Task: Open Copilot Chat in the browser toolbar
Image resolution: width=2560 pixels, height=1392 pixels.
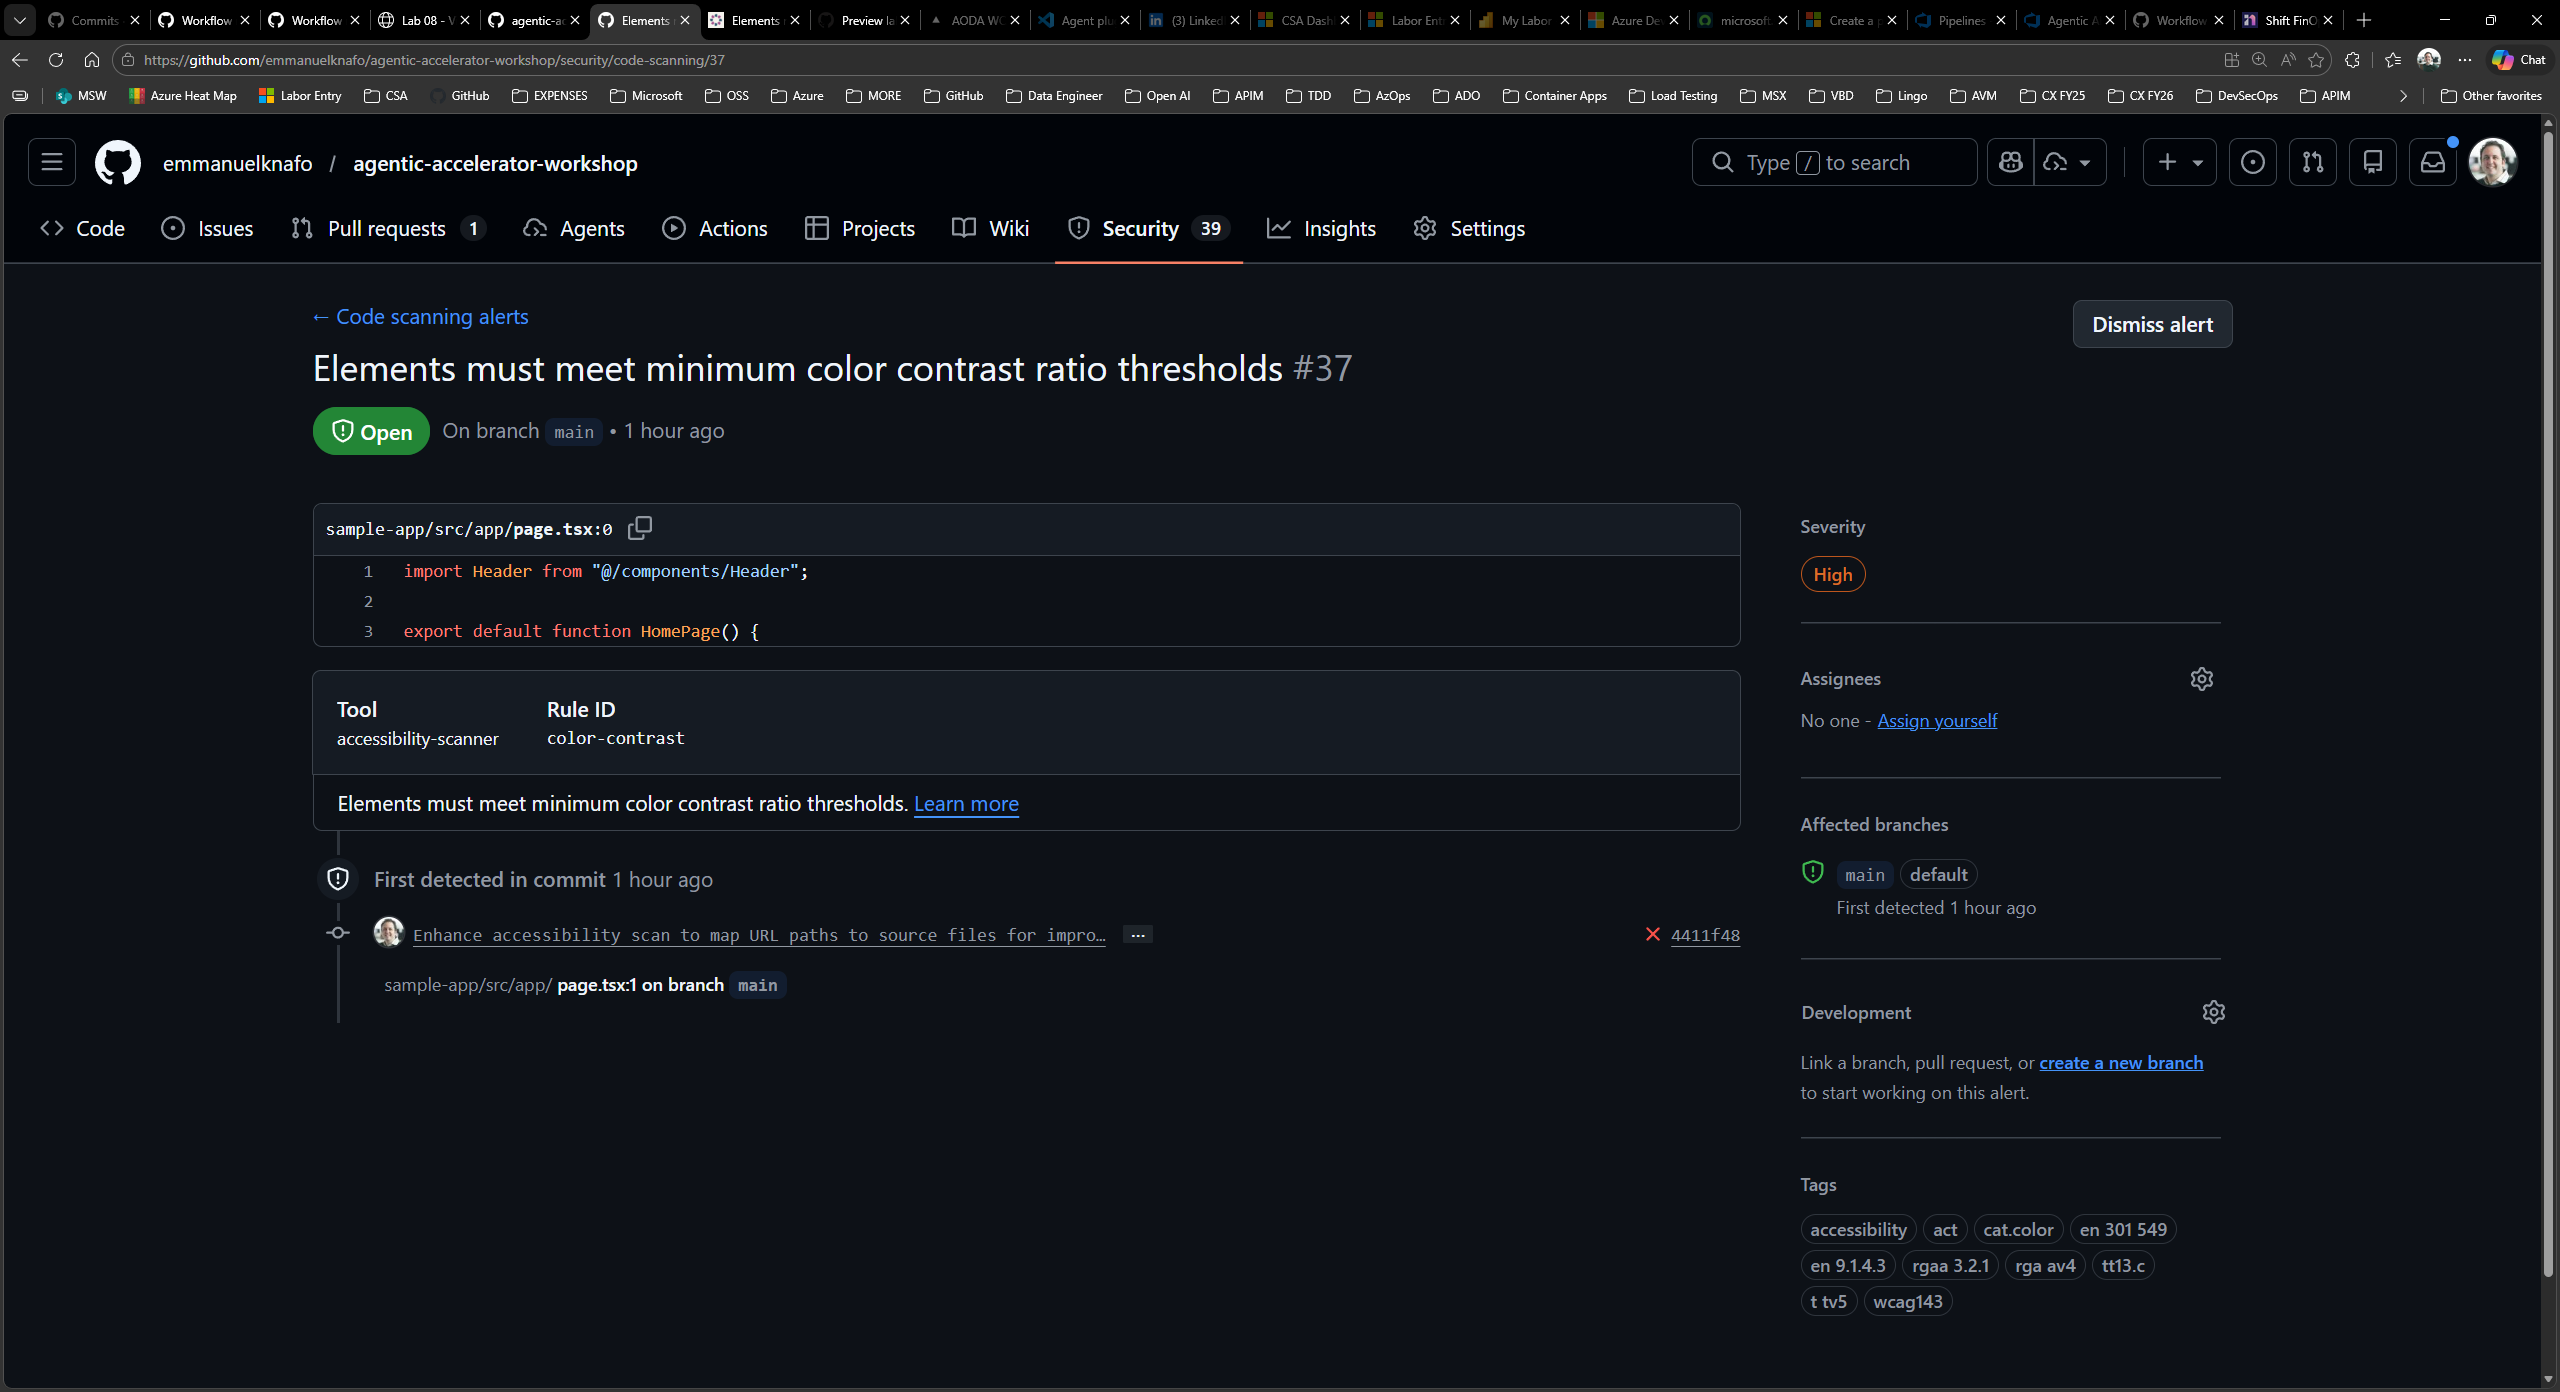Action: 2518,59
